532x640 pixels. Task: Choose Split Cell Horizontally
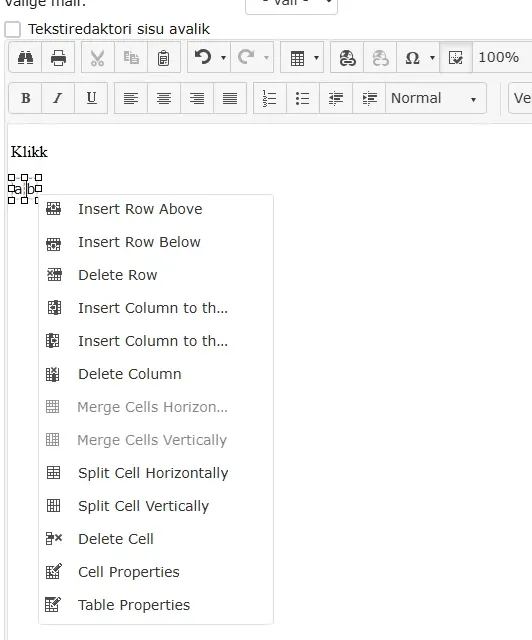156,473
